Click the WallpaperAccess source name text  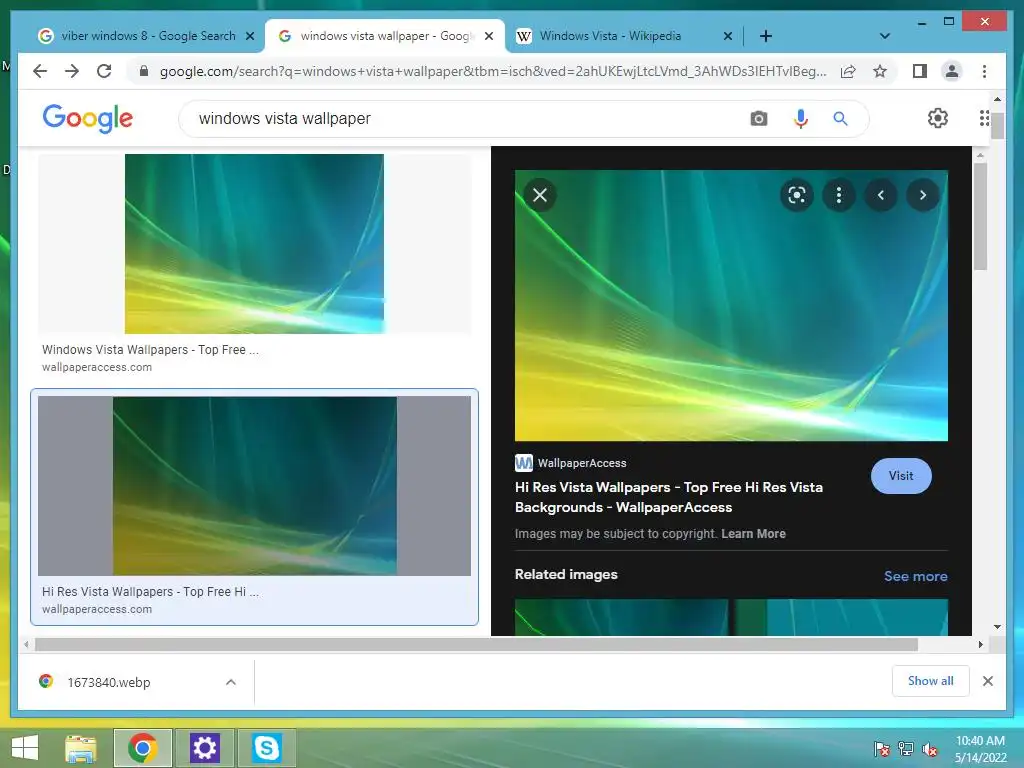(x=582, y=463)
